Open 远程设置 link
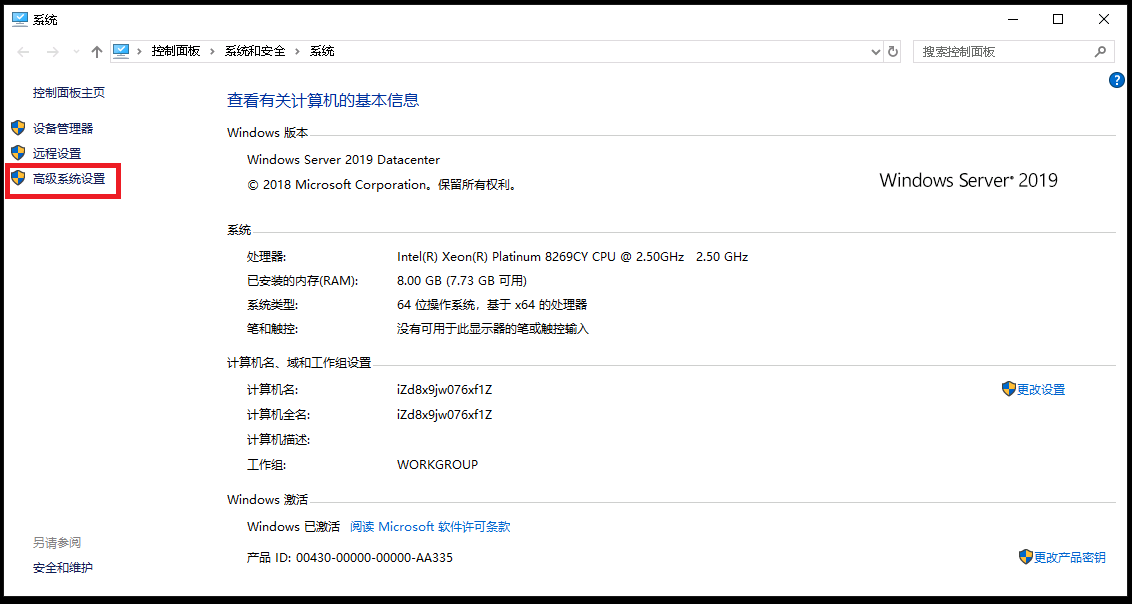1132x604 pixels. pos(57,154)
